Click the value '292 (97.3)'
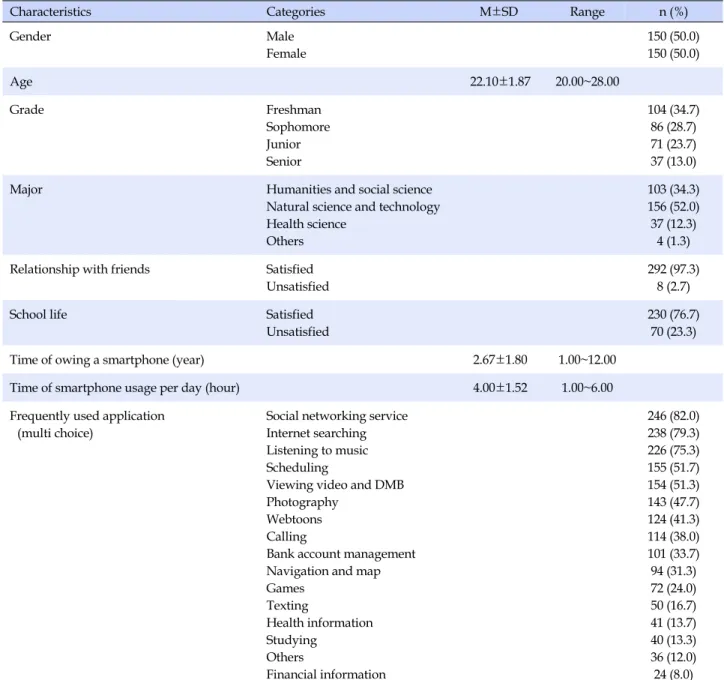This screenshot has height=680, width=724. (x=673, y=270)
